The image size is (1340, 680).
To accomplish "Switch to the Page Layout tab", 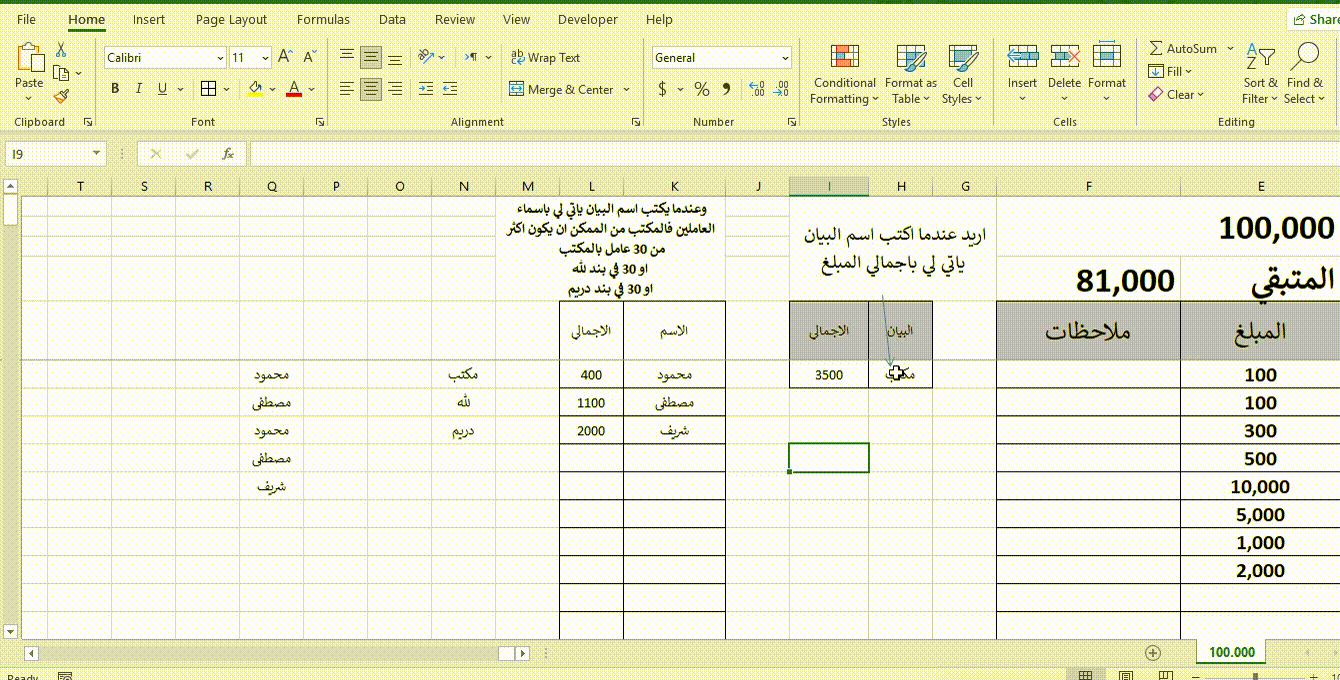I will coord(231,19).
